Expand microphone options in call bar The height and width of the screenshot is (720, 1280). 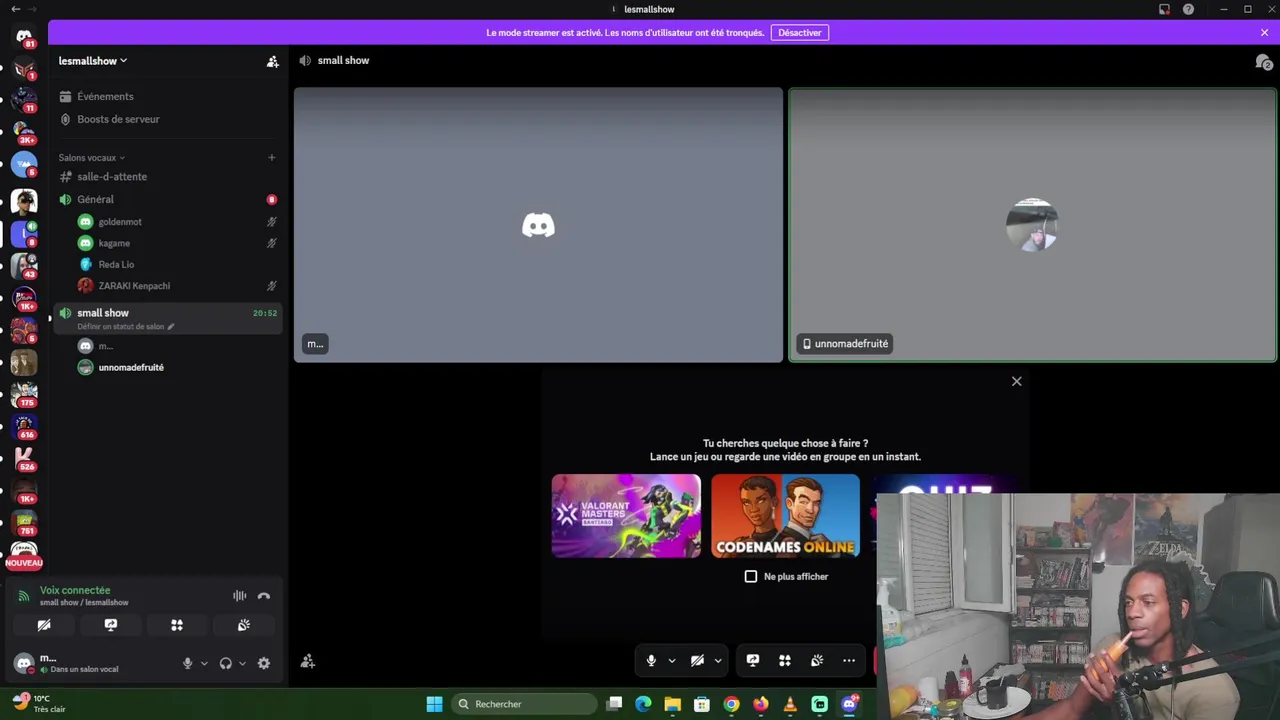pos(672,661)
